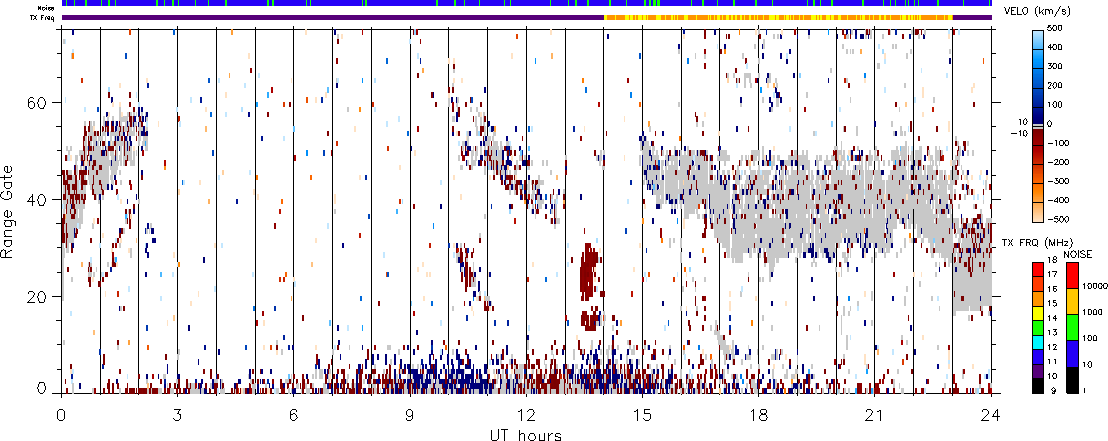Click x-axis tick label 9 under the plot

click(x=410, y=414)
